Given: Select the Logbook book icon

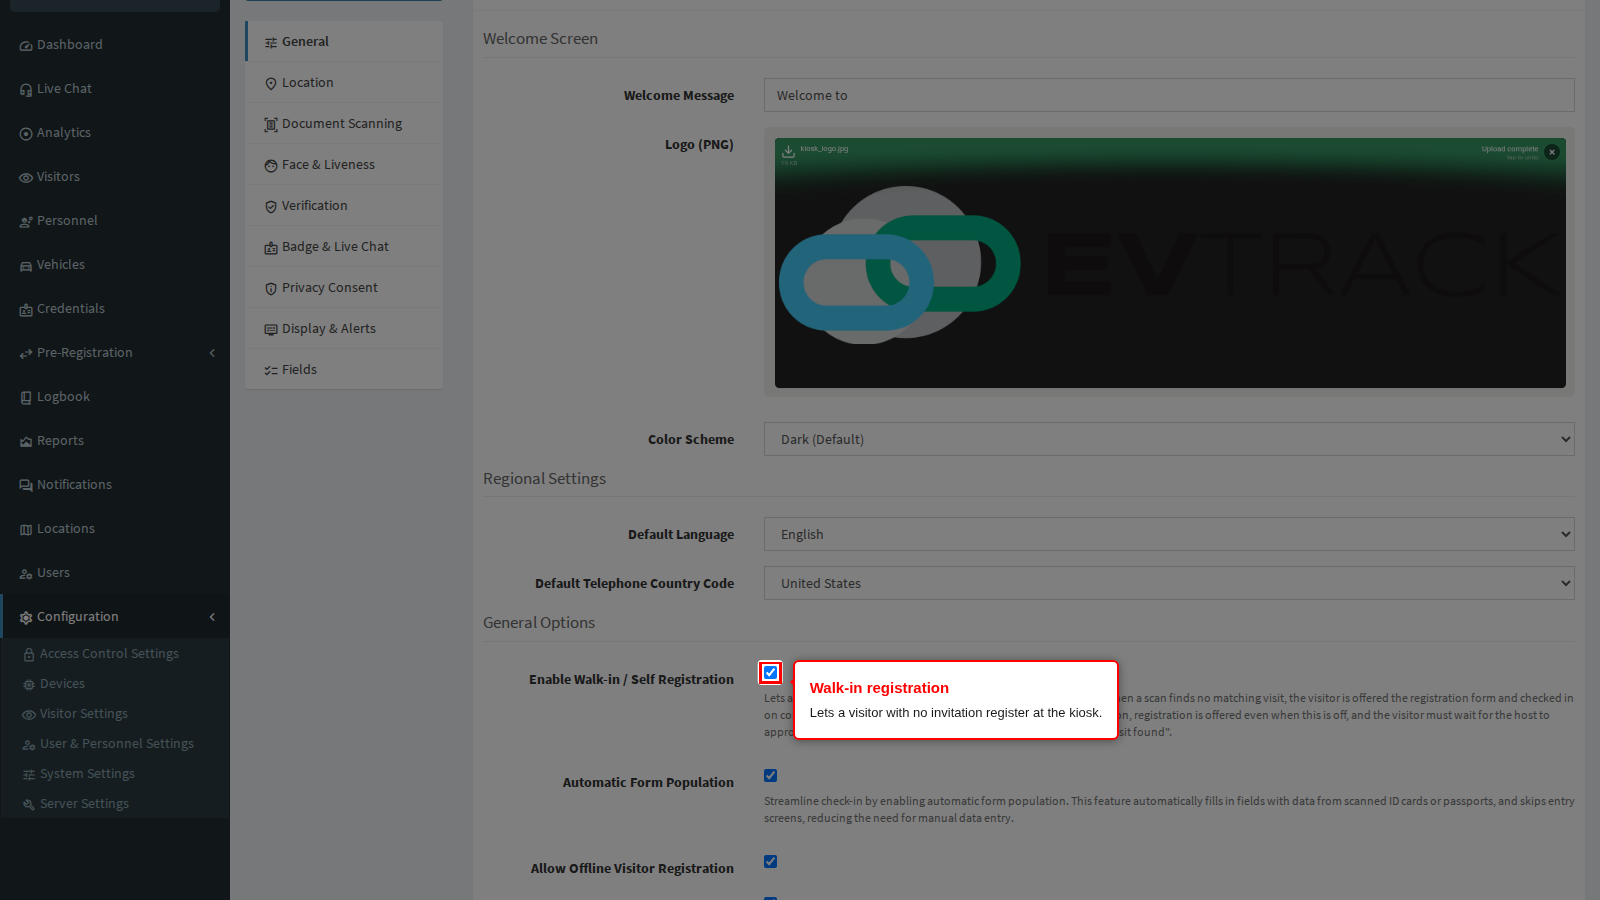Looking at the screenshot, I should pyautogui.click(x=26, y=398).
